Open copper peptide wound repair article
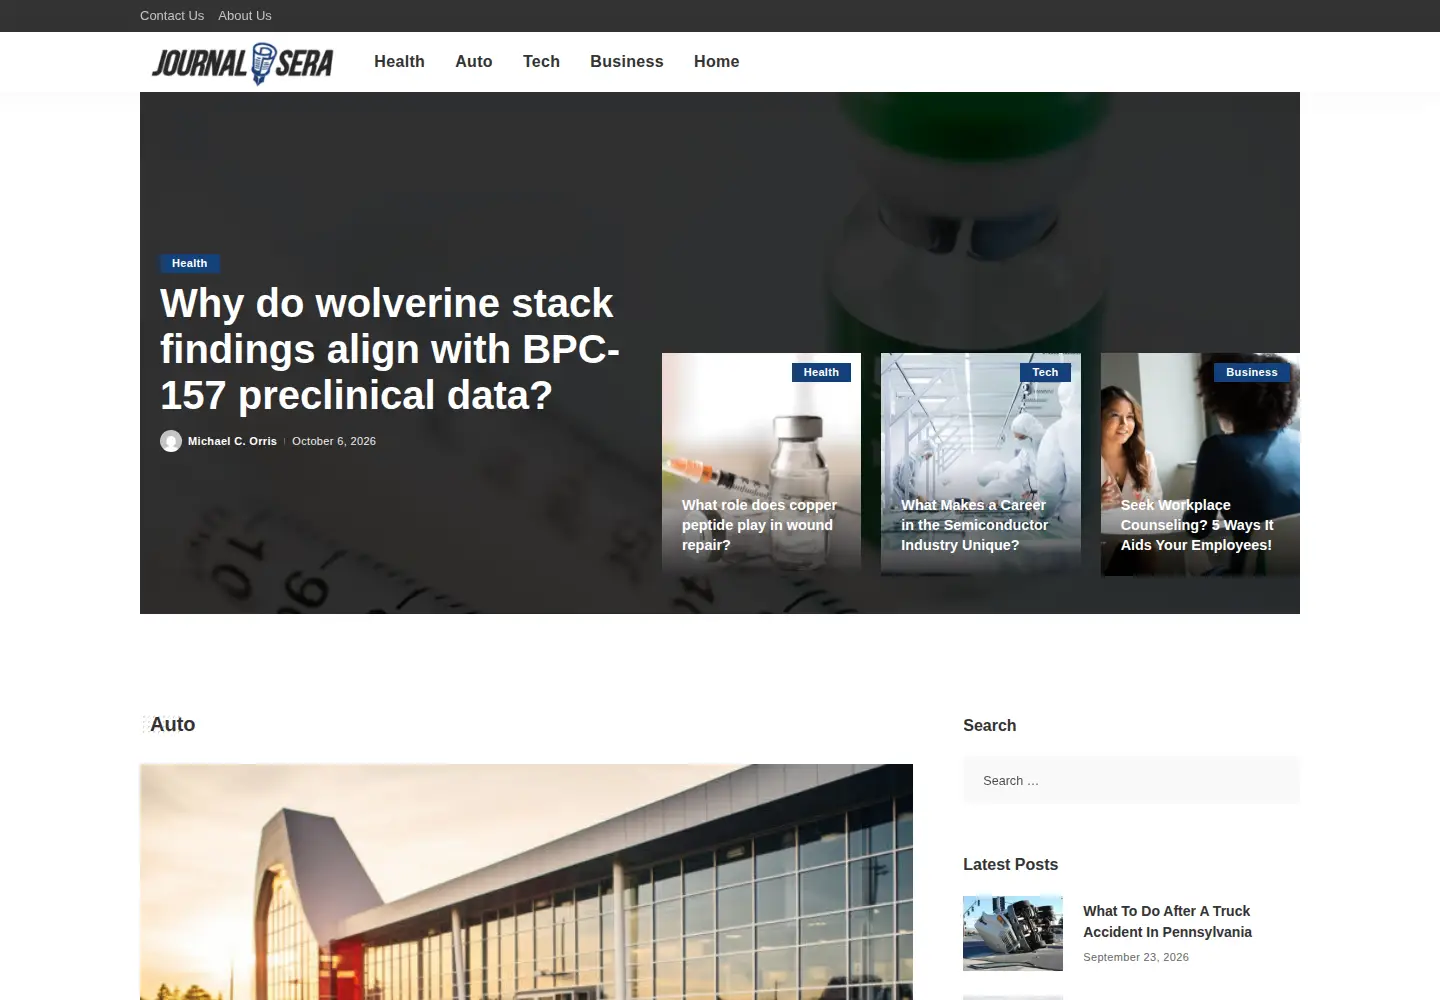Viewport: 1440px width, 1000px height. (759, 525)
